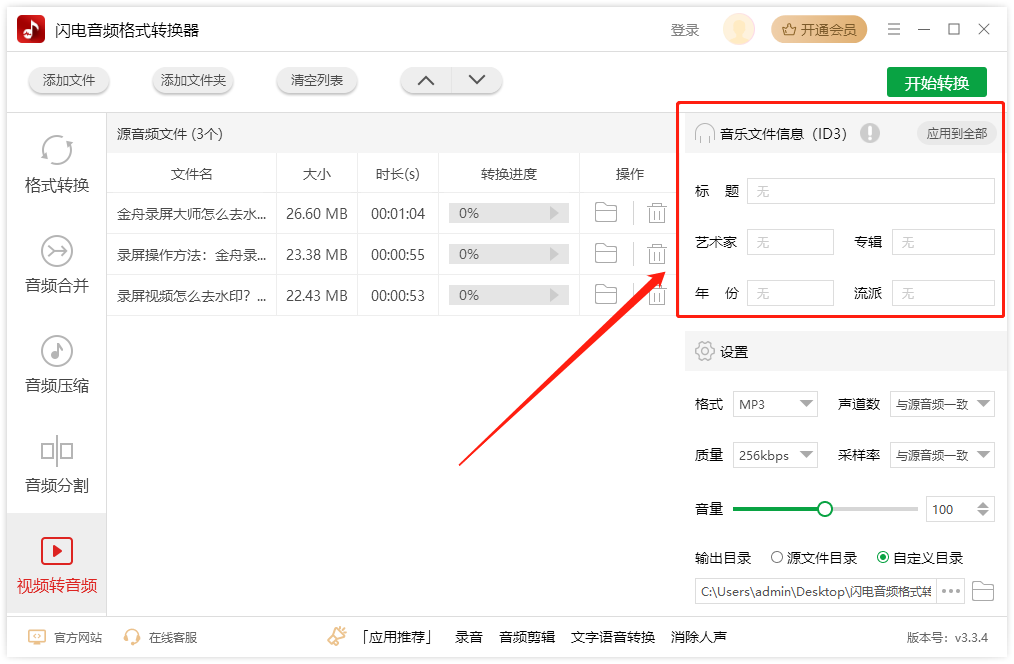The width and height of the screenshot is (1014, 664).
Task: Select the 源文件目录 output option
Action: click(774, 558)
